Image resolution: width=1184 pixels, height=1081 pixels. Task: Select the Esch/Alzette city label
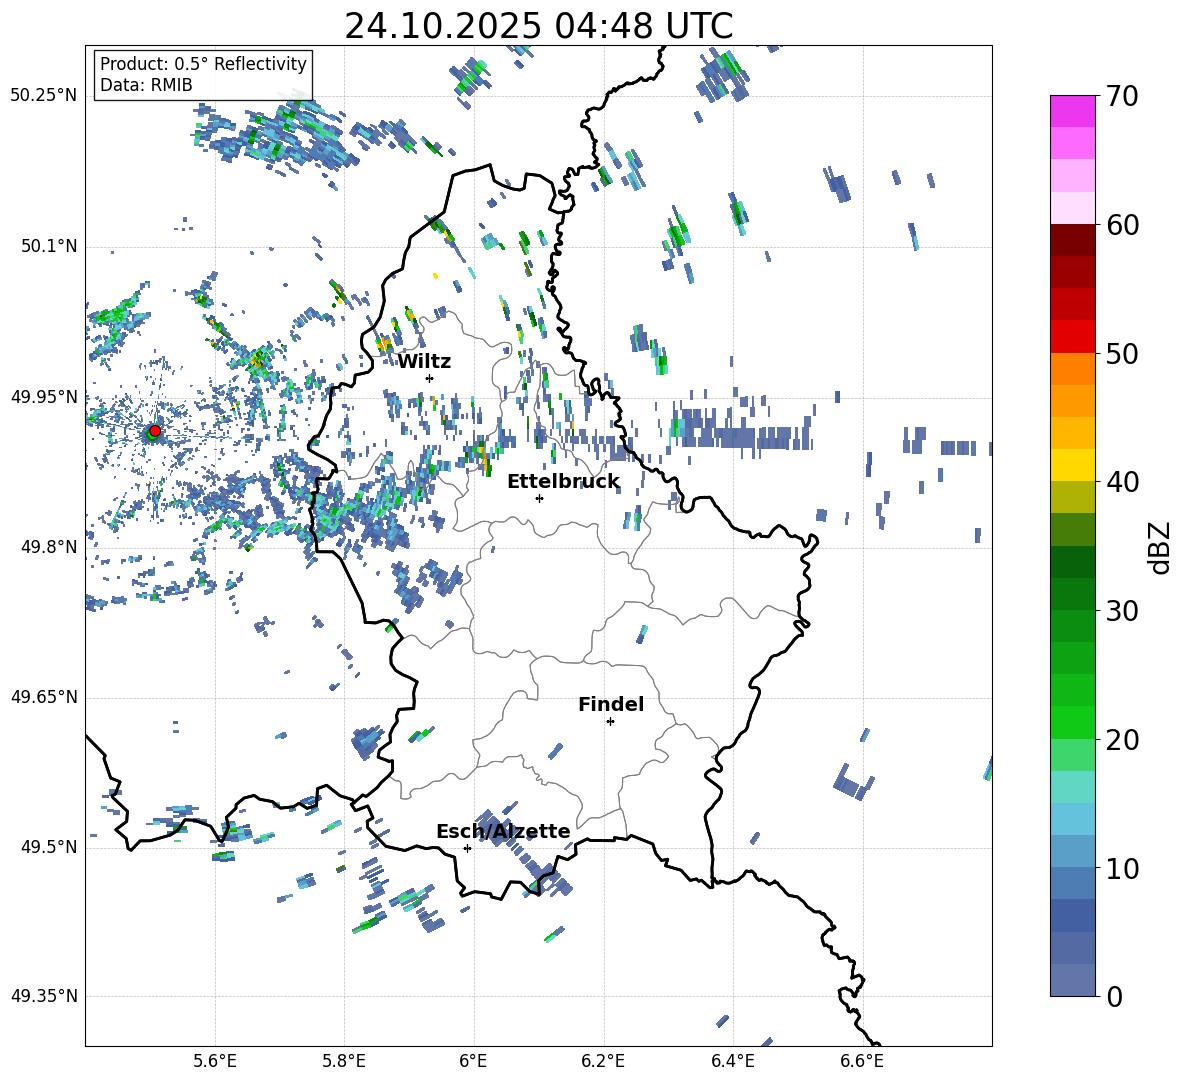point(503,831)
